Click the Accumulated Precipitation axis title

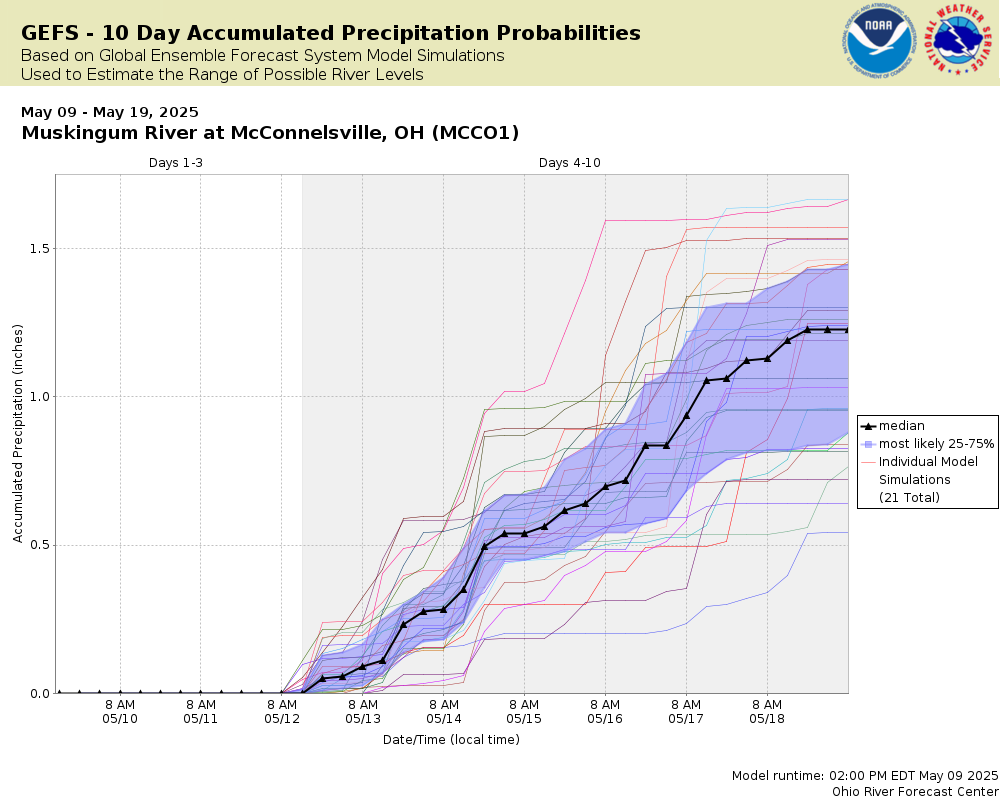(18, 434)
